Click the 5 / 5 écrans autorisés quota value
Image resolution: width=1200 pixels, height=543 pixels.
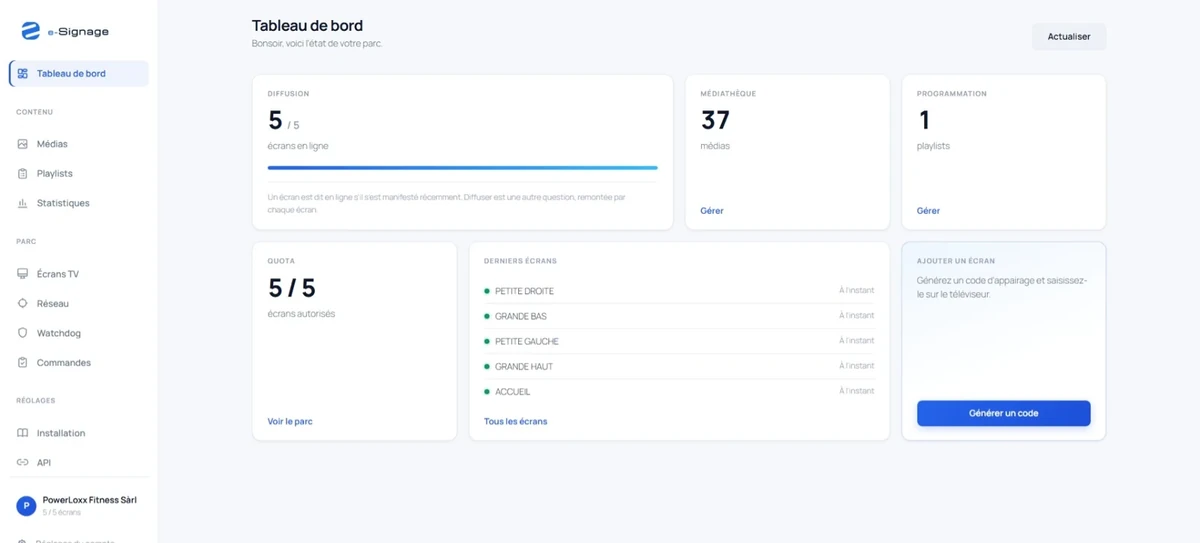click(x=292, y=288)
